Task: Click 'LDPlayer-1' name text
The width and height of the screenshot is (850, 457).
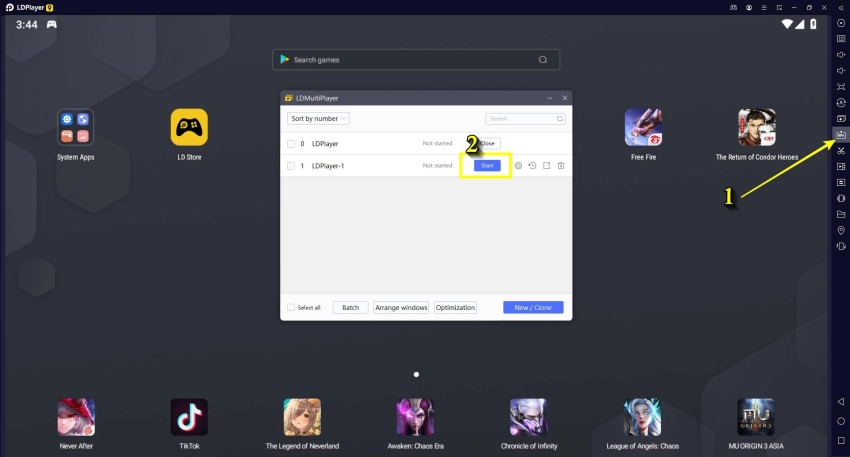Action: pos(328,166)
